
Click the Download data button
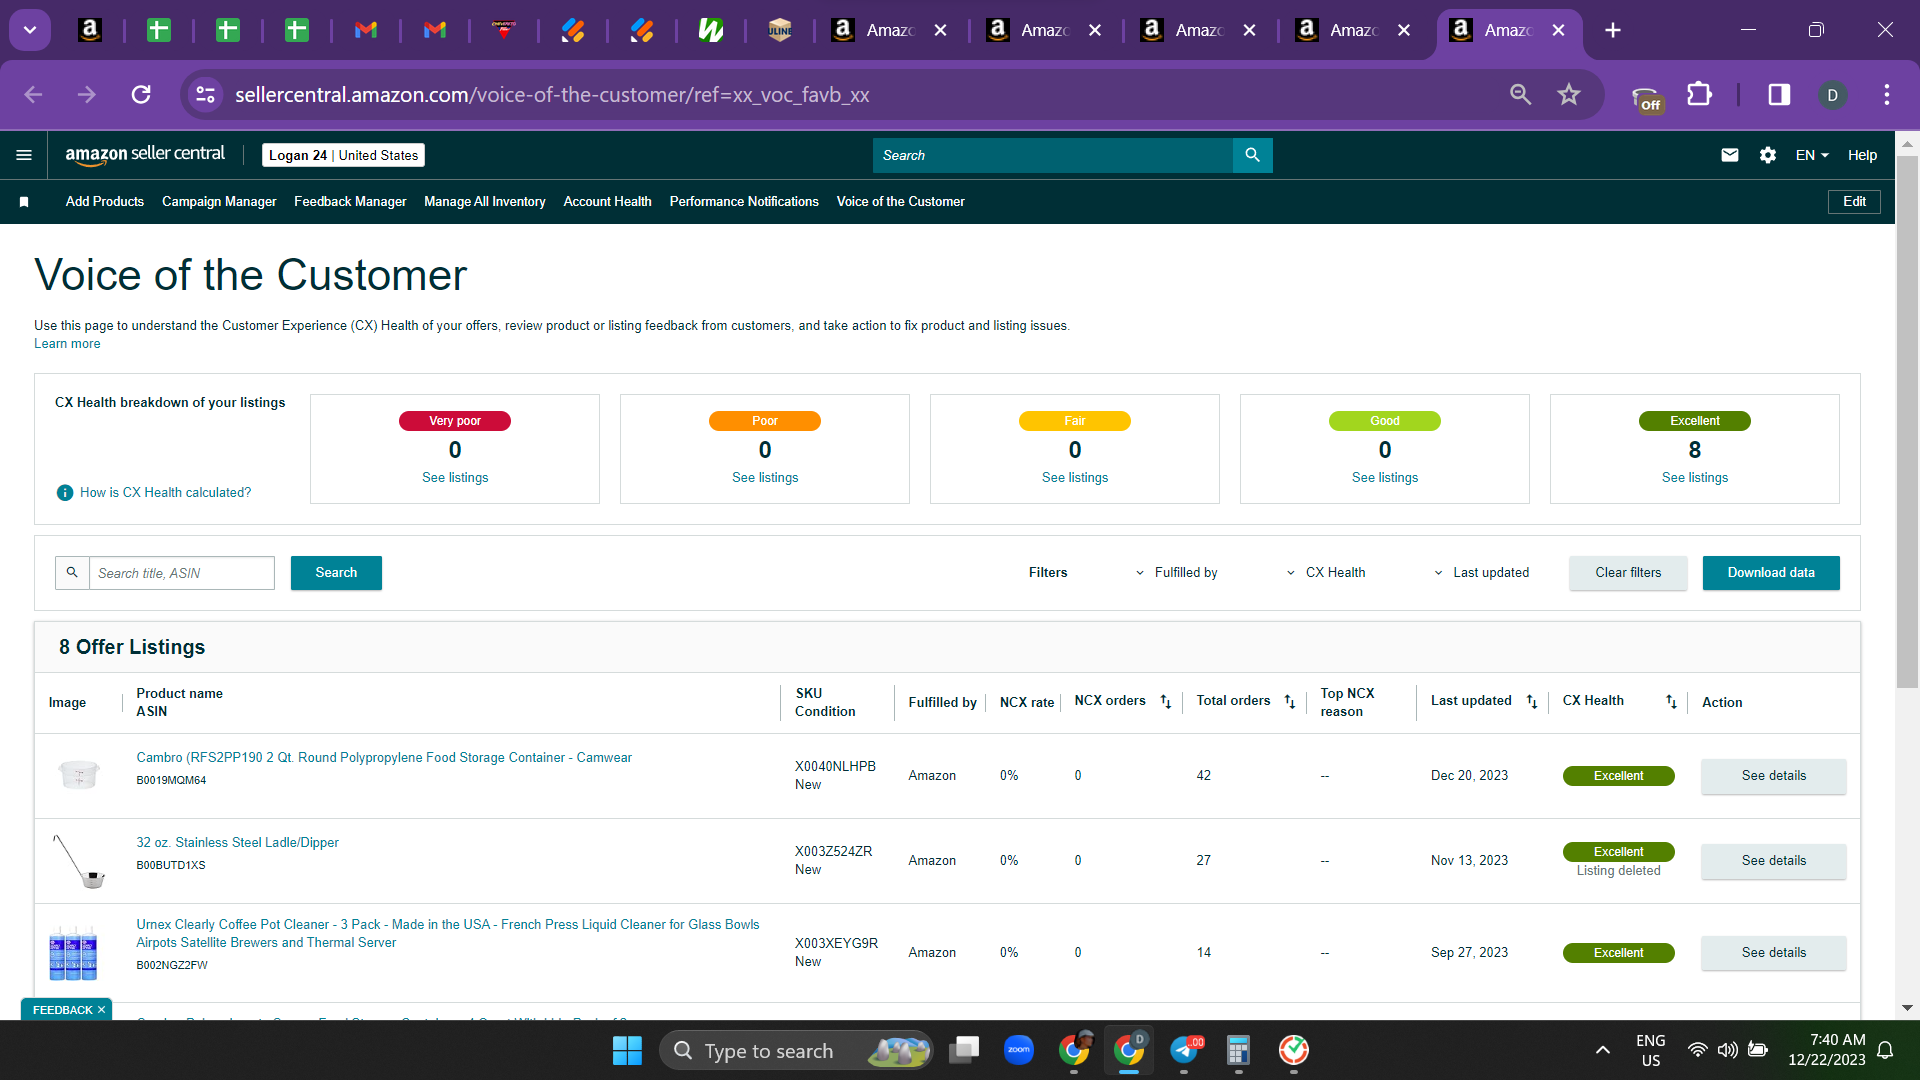1771,573
